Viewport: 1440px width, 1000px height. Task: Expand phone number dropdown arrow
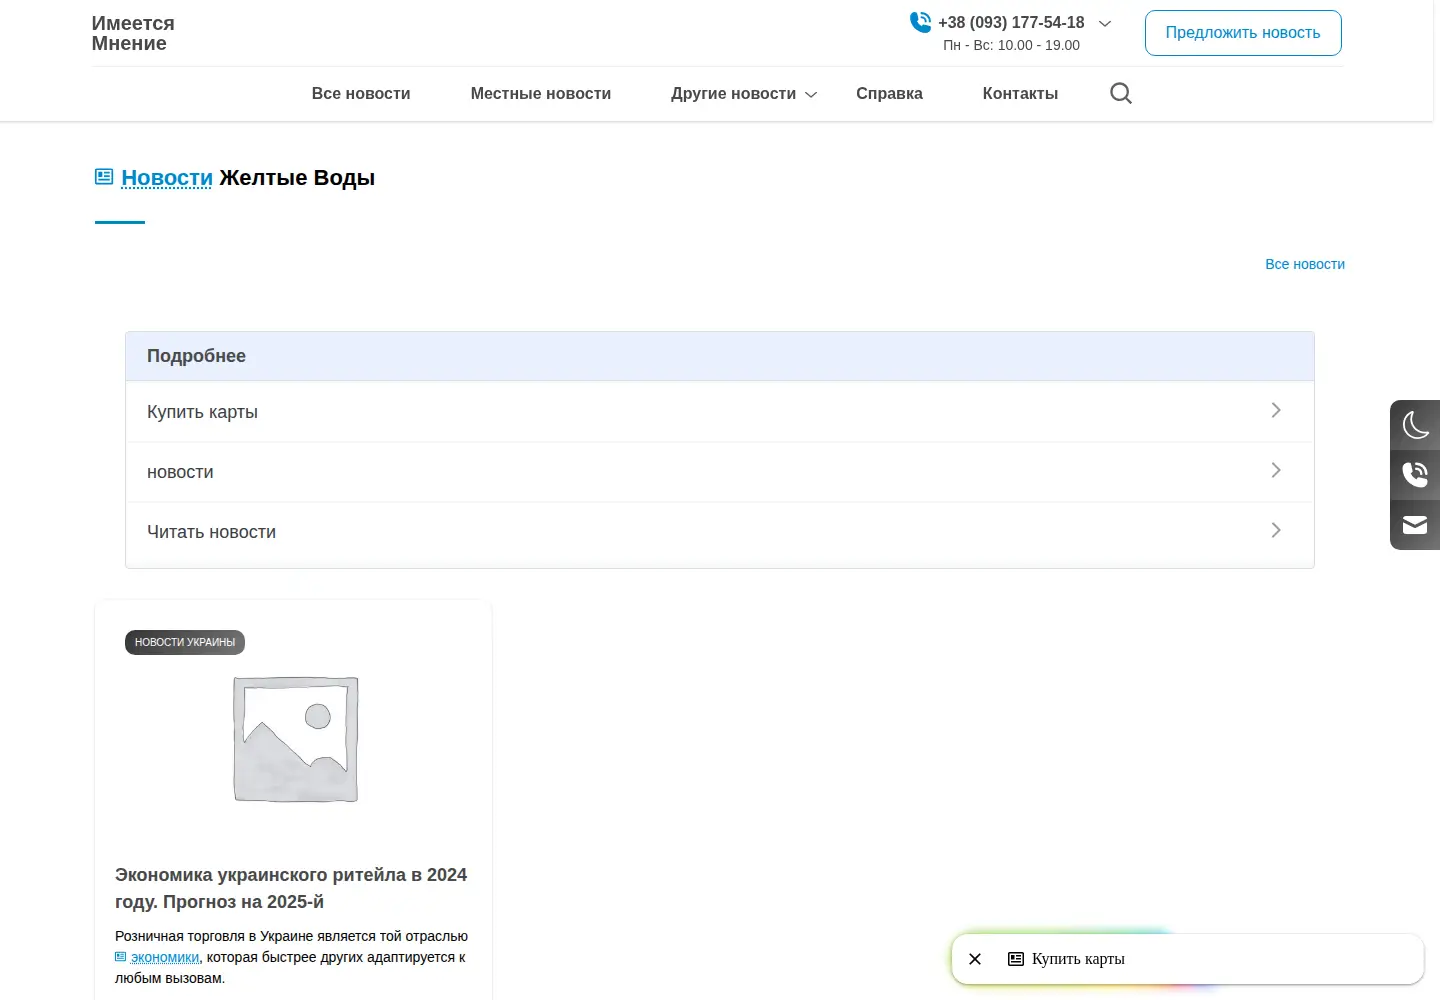coord(1105,23)
